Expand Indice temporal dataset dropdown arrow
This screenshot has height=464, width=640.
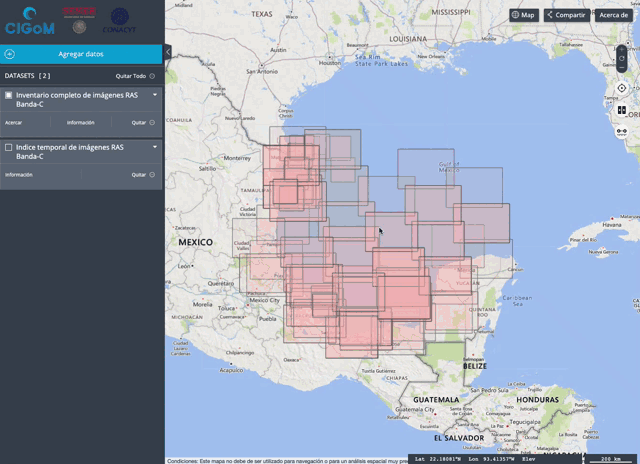(155, 147)
